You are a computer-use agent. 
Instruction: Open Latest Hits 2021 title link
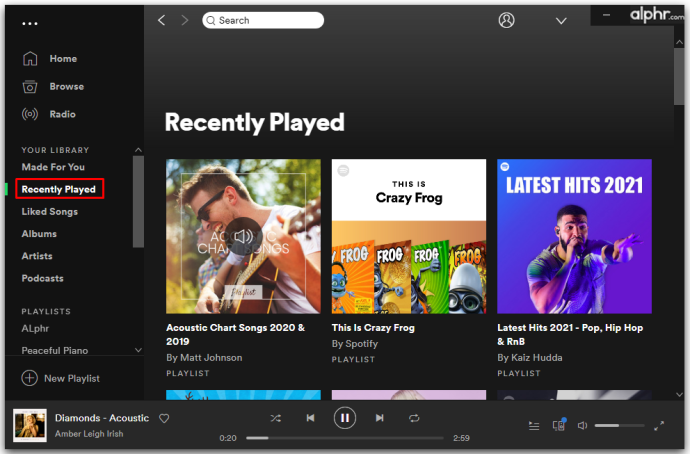pyautogui.click(x=570, y=334)
